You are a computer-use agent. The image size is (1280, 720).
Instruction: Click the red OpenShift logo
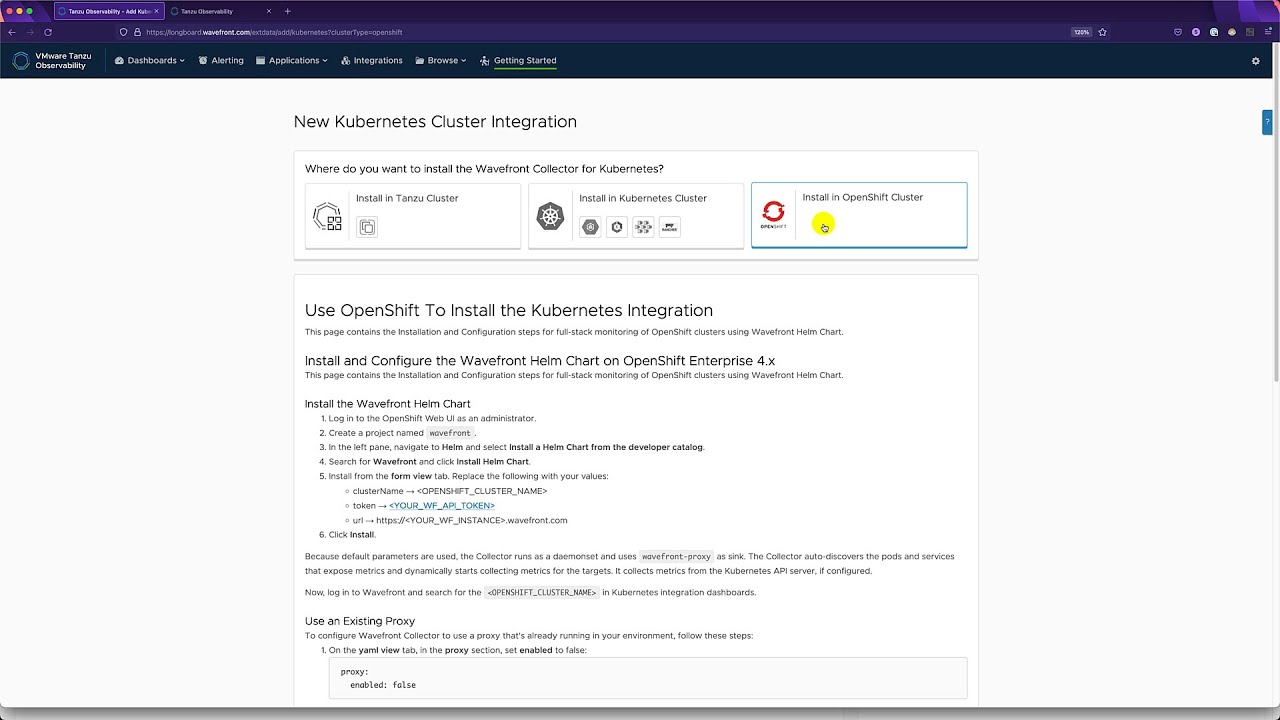coord(773,213)
